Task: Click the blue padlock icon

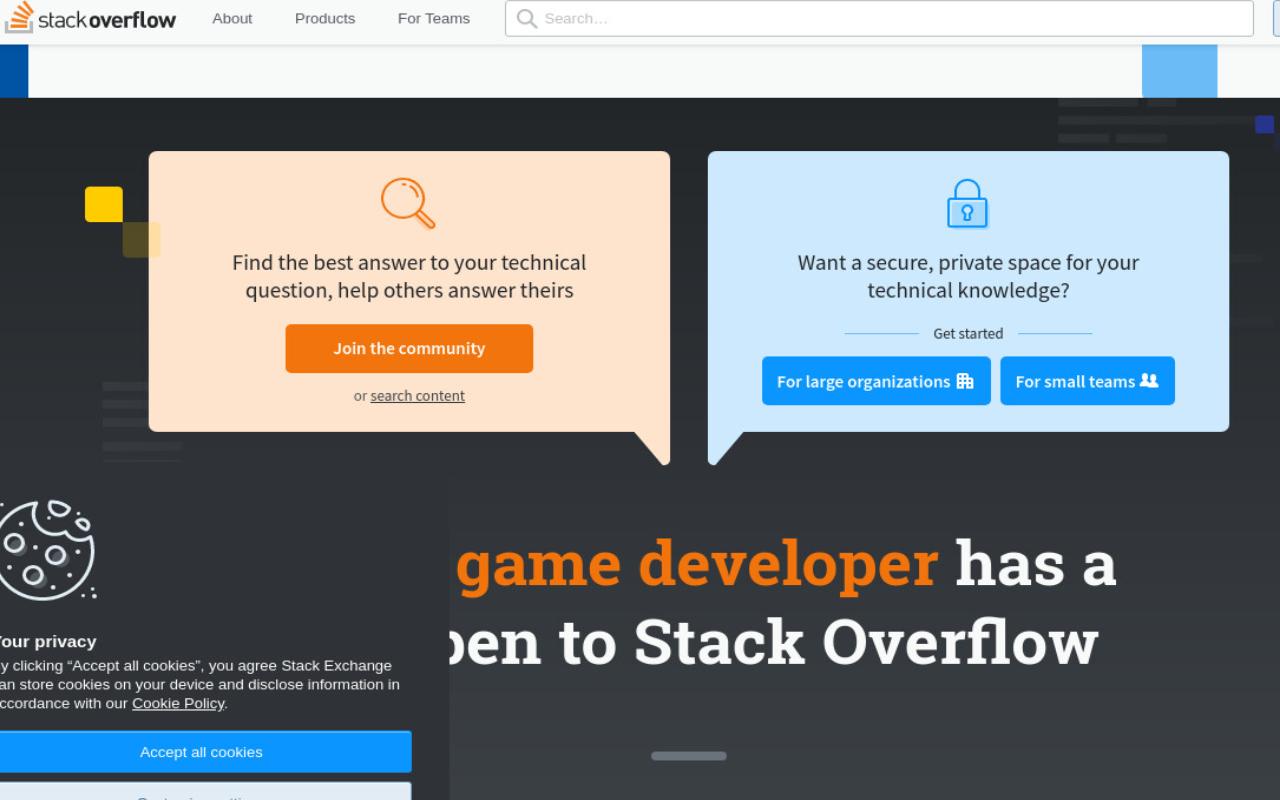Action: tap(967, 203)
